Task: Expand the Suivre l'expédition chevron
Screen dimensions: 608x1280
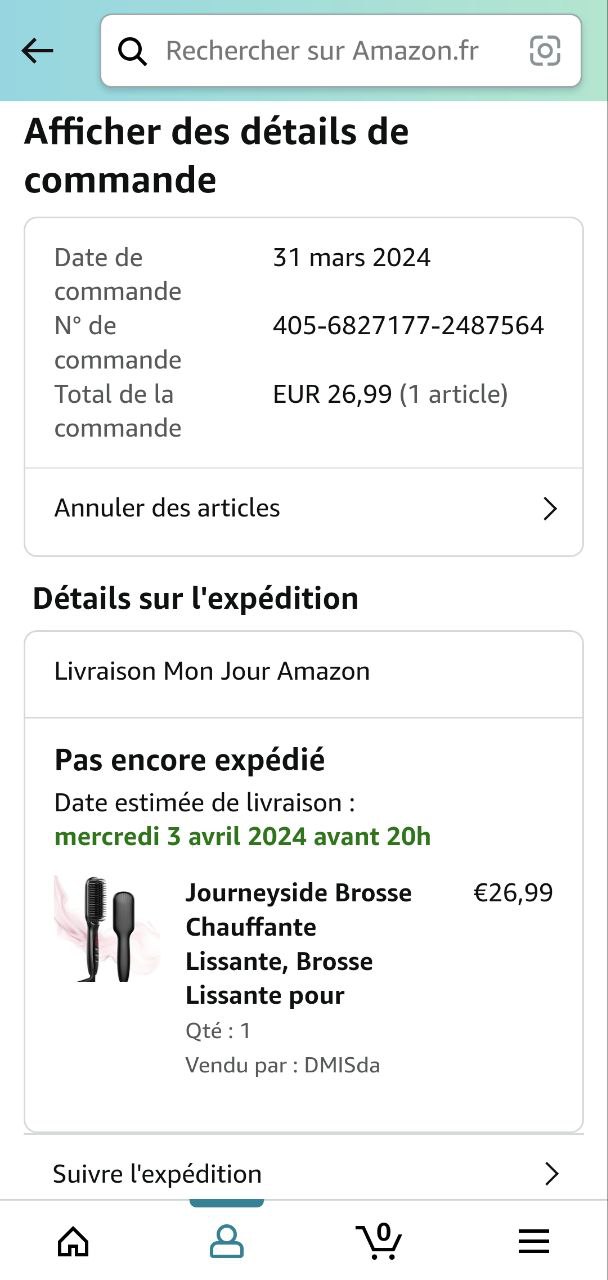Action: pyautogui.click(x=551, y=1174)
